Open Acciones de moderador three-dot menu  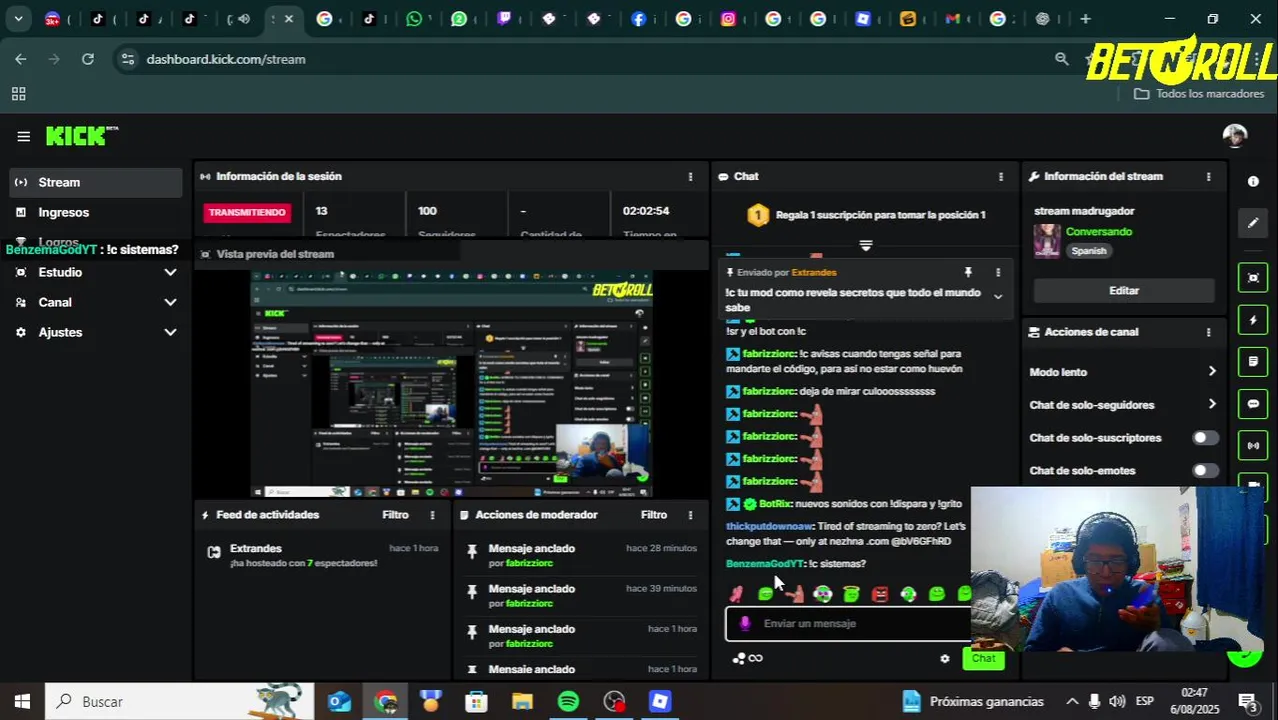690,515
